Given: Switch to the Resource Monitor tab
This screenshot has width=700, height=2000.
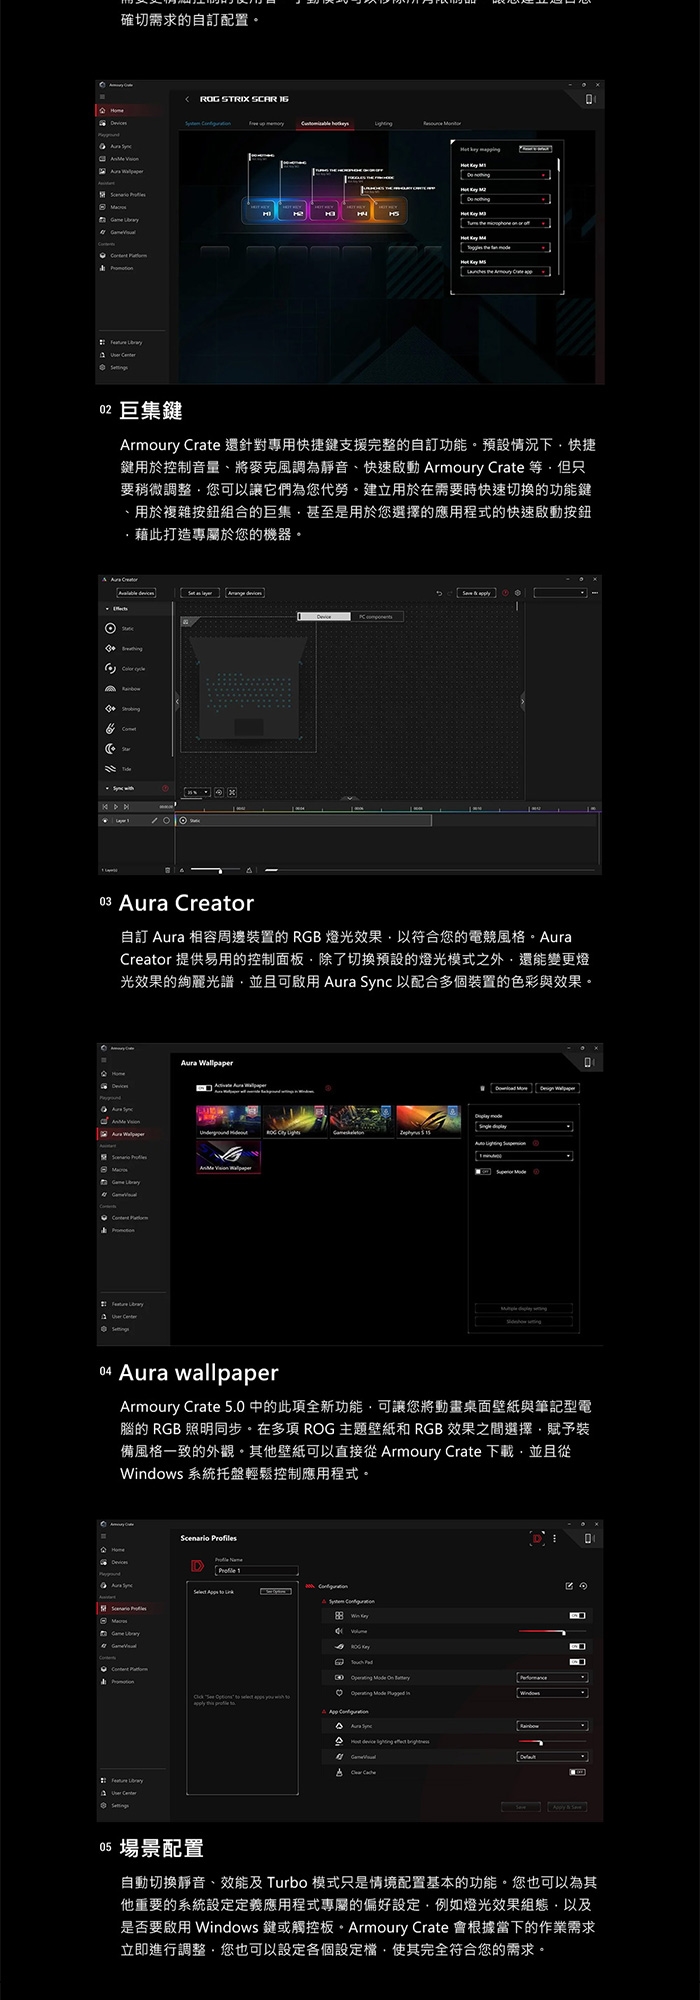Looking at the screenshot, I should click(441, 124).
